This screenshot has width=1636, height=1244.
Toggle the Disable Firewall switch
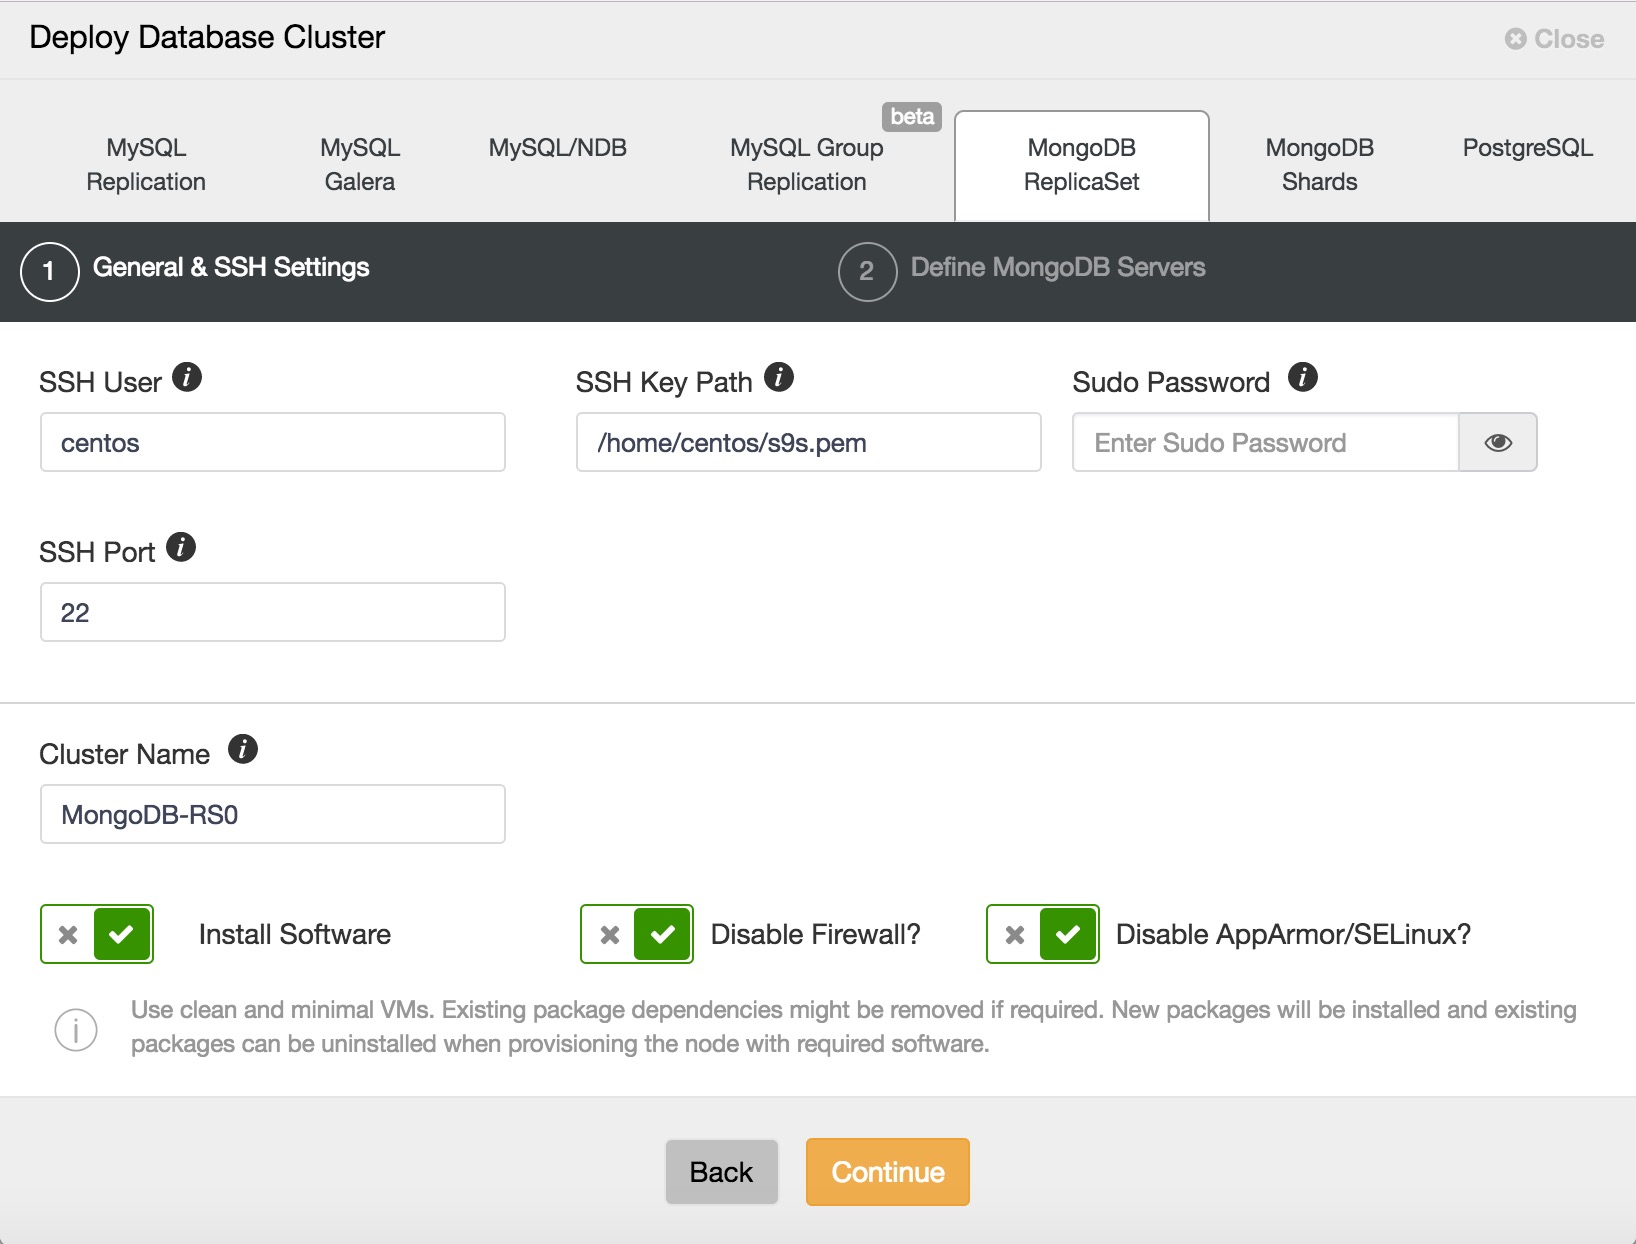tap(637, 934)
